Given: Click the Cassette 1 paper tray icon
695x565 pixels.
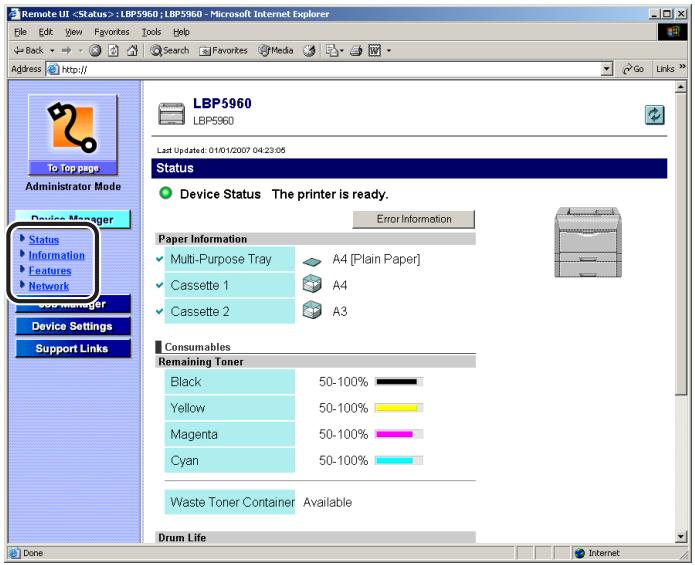Looking at the screenshot, I should [312, 284].
